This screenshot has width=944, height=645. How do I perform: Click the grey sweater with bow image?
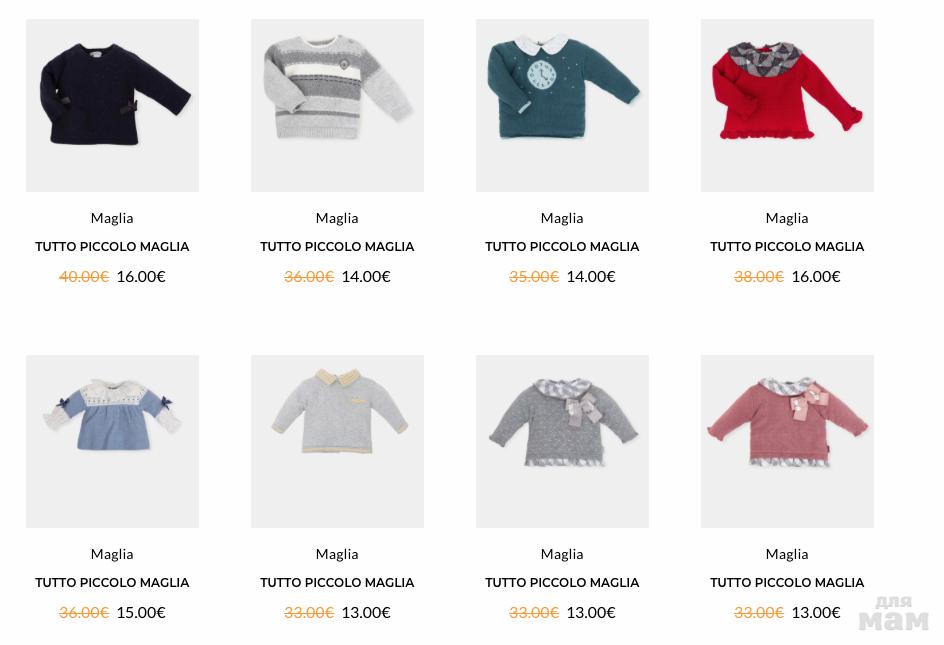coord(562,441)
